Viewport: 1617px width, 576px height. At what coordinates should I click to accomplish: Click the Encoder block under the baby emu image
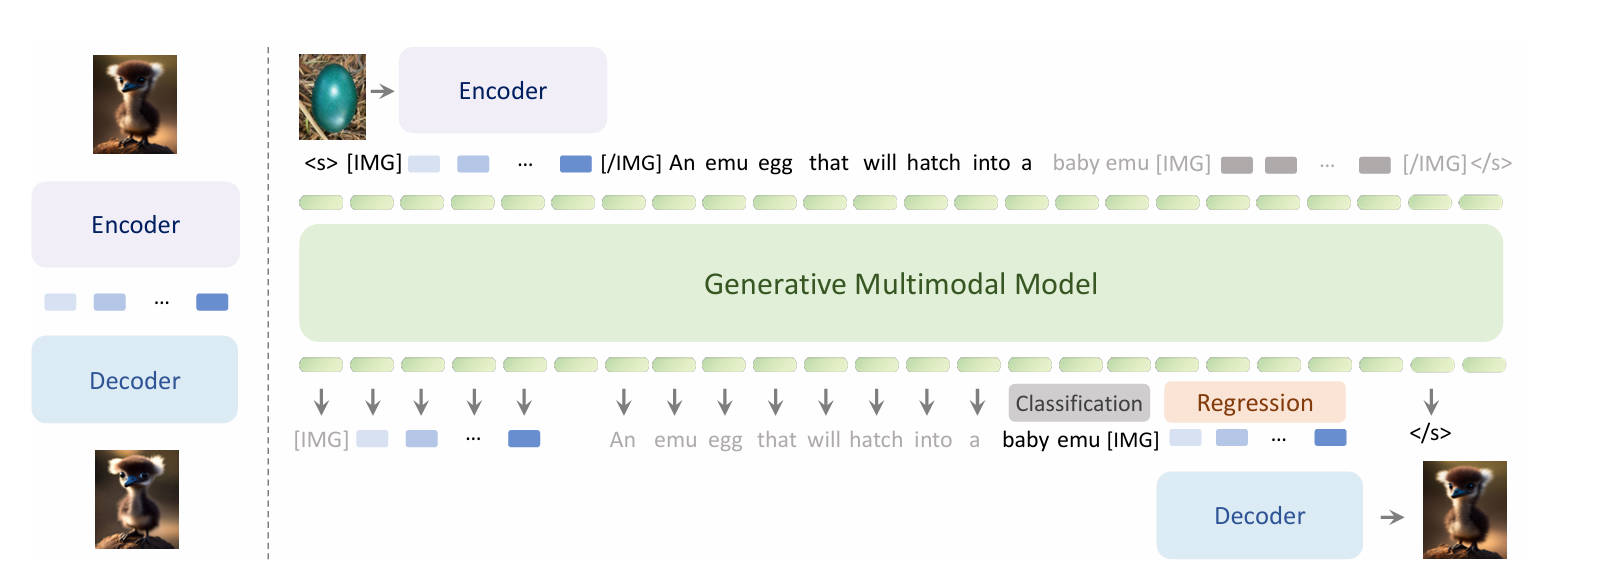pos(135,225)
